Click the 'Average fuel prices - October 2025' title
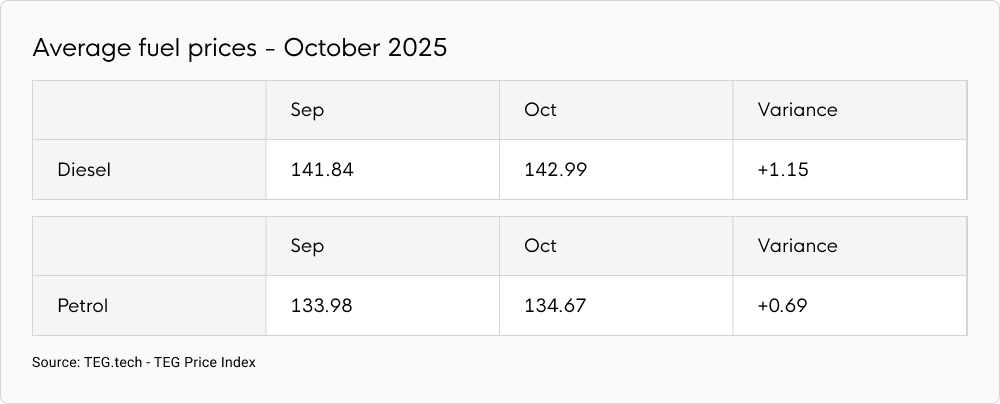Image resolution: width=1000 pixels, height=404 pixels. [239, 49]
